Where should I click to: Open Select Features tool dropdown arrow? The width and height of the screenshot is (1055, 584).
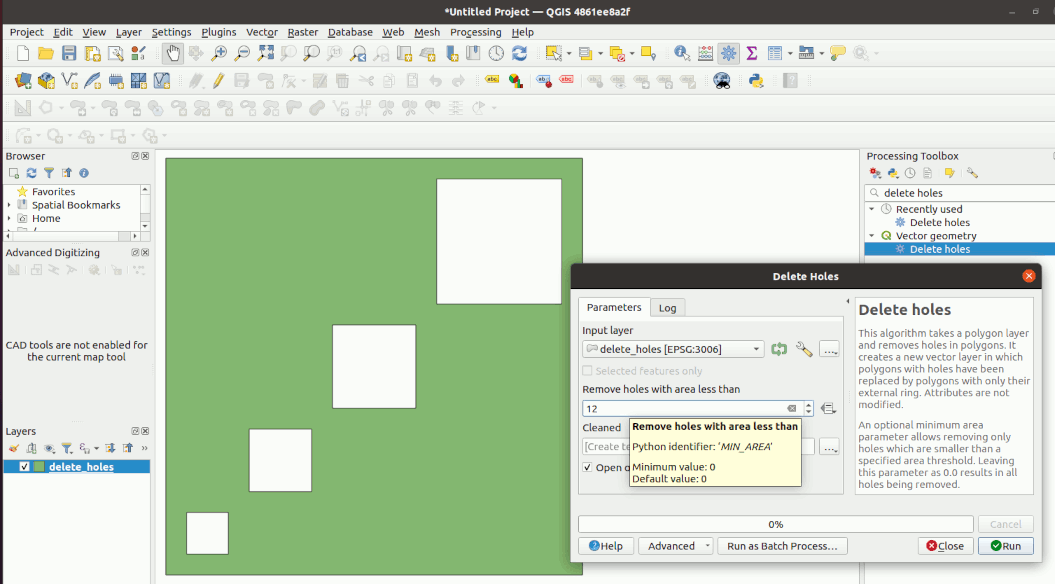point(569,53)
